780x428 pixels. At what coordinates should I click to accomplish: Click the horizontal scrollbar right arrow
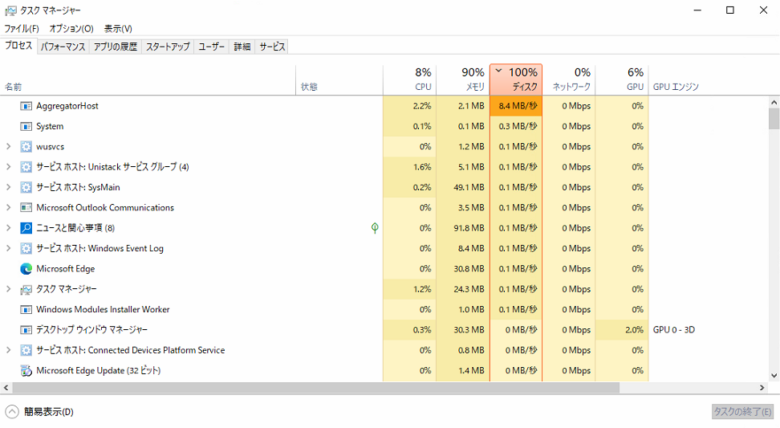click(762, 388)
